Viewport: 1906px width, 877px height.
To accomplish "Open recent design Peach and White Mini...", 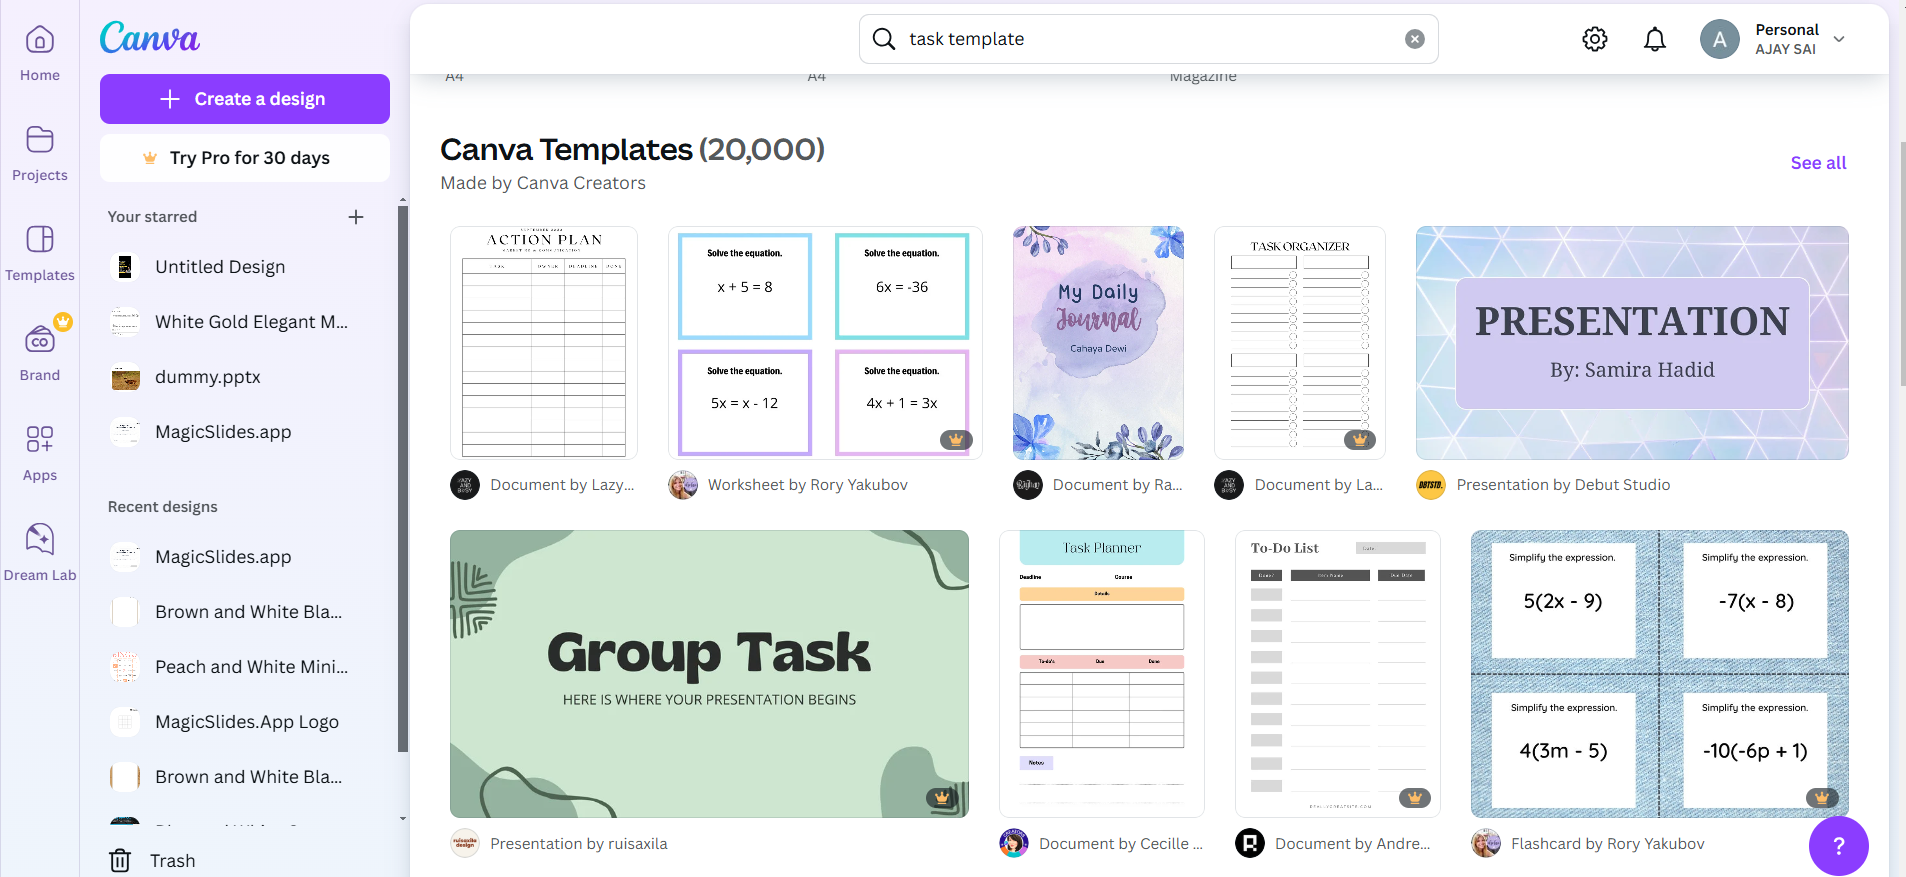I will click(230, 667).
